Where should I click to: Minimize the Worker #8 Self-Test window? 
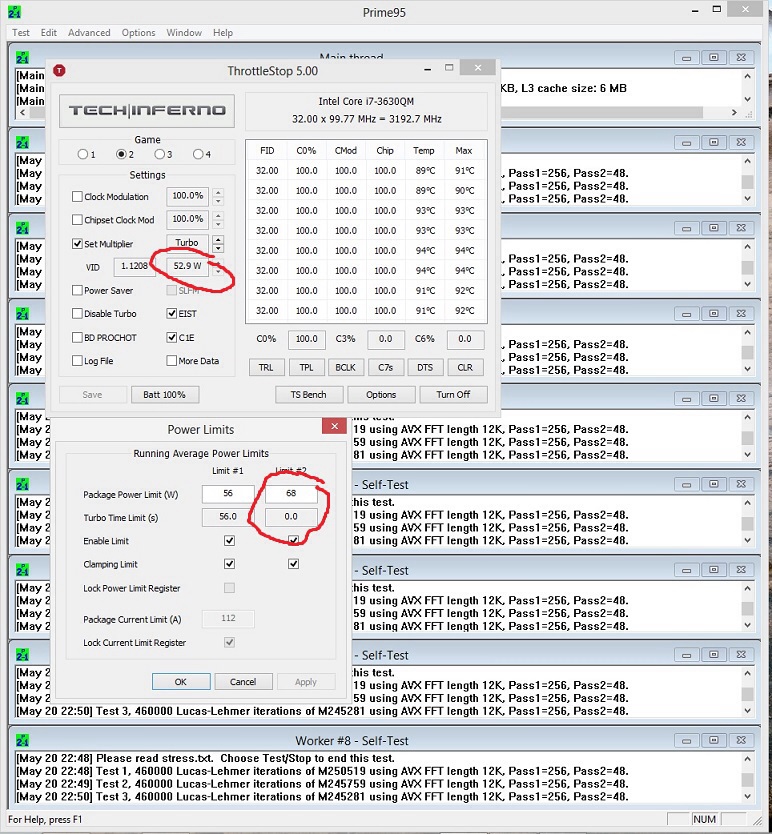tap(686, 740)
